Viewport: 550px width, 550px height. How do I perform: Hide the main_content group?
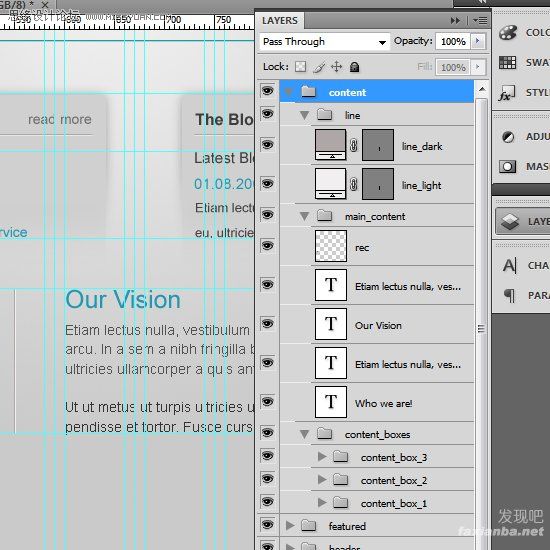[268, 214]
